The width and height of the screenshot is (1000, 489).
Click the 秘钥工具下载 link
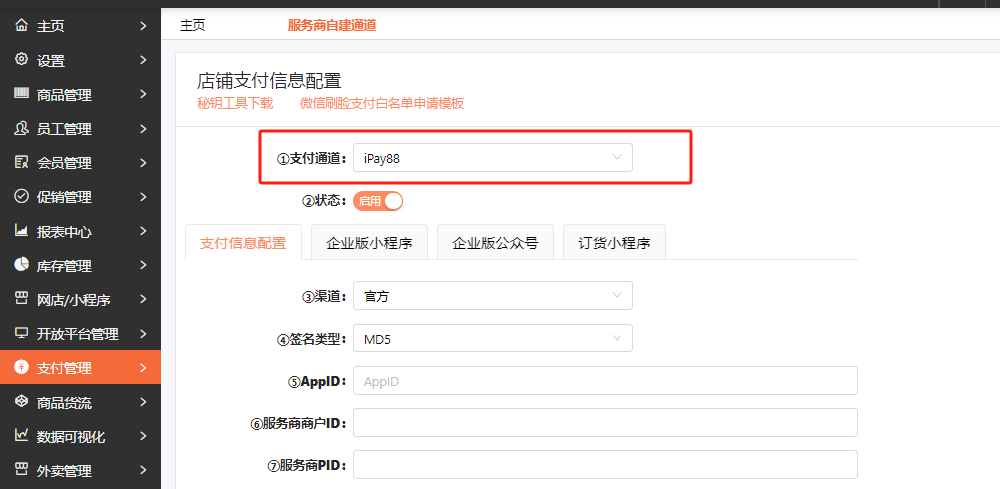coord(235,103)
